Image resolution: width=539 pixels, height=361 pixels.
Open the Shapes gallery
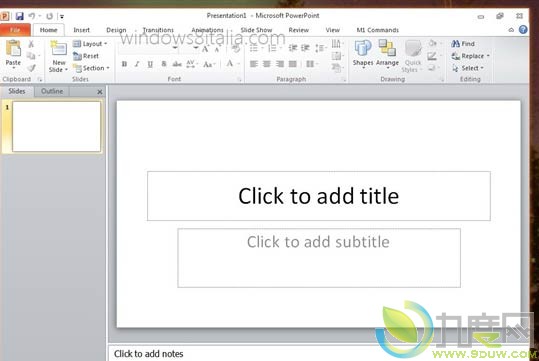[363, 53]
